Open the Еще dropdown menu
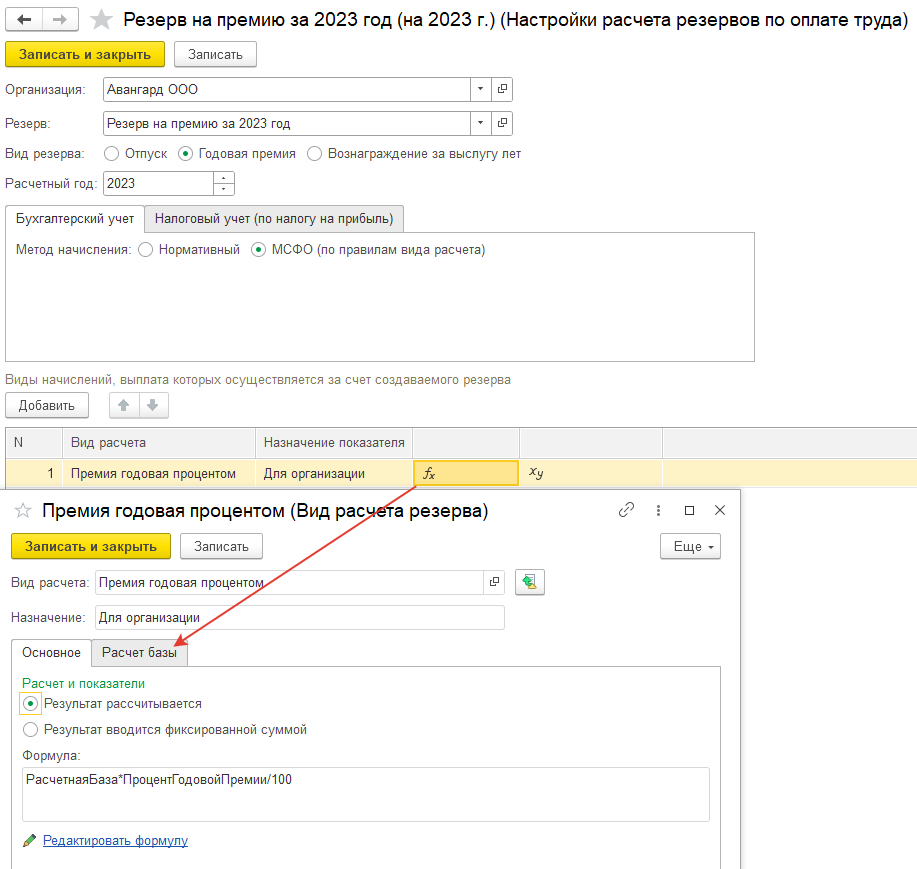Viewport: 917px width, 869px height. 691,546
